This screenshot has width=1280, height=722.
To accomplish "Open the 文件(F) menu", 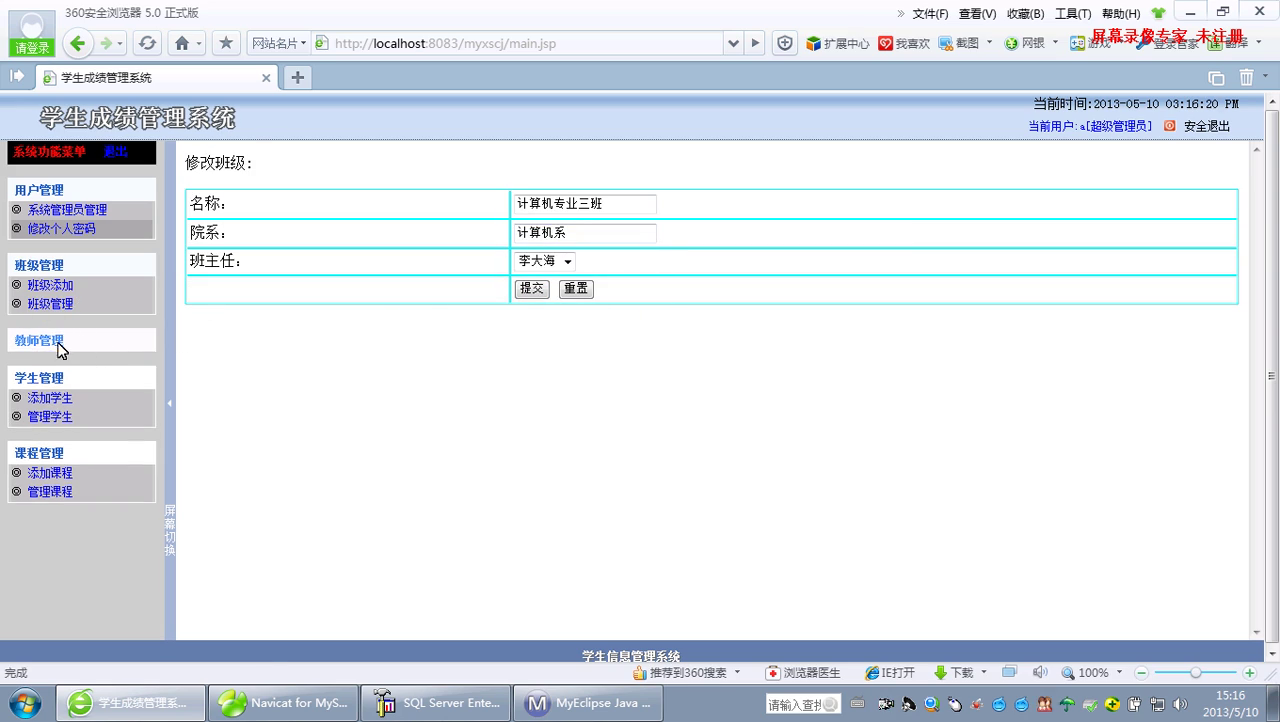I will coord(930,13).
